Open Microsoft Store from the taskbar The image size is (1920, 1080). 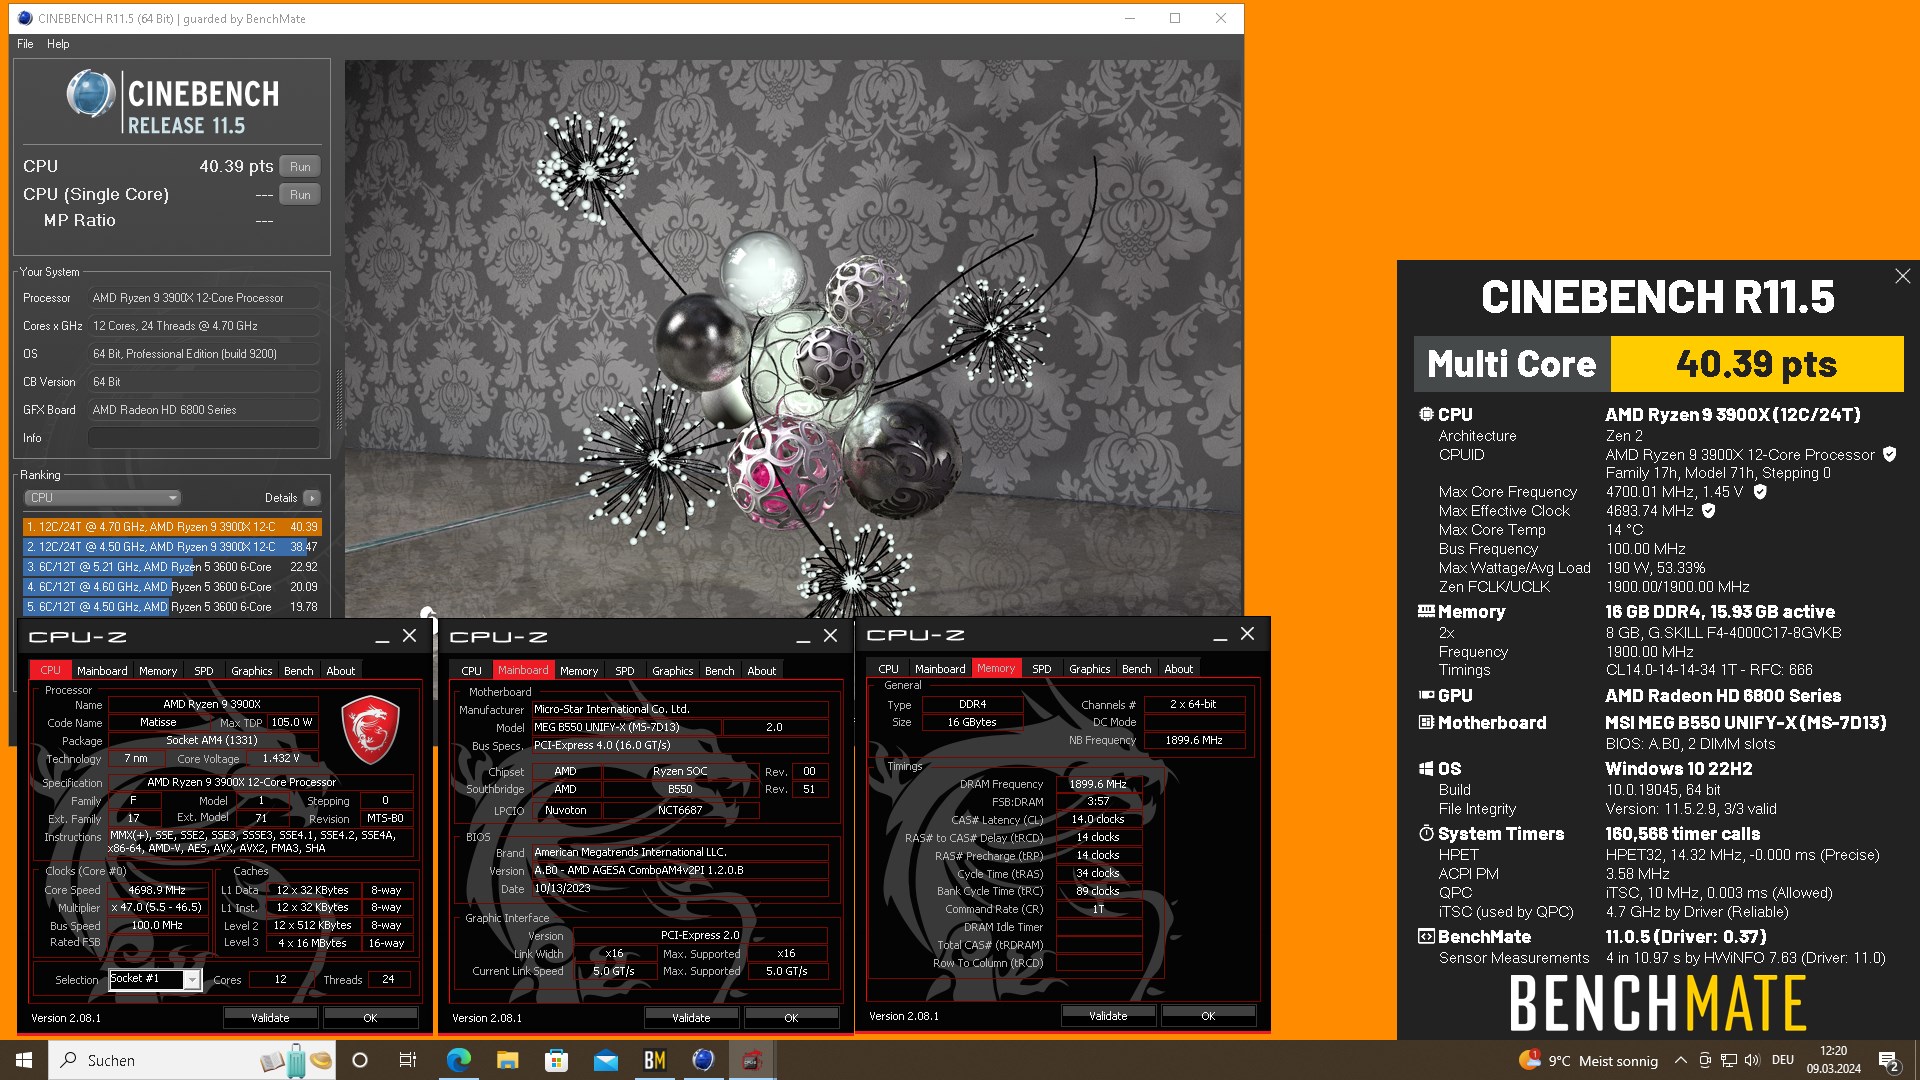coord(556,1060)
